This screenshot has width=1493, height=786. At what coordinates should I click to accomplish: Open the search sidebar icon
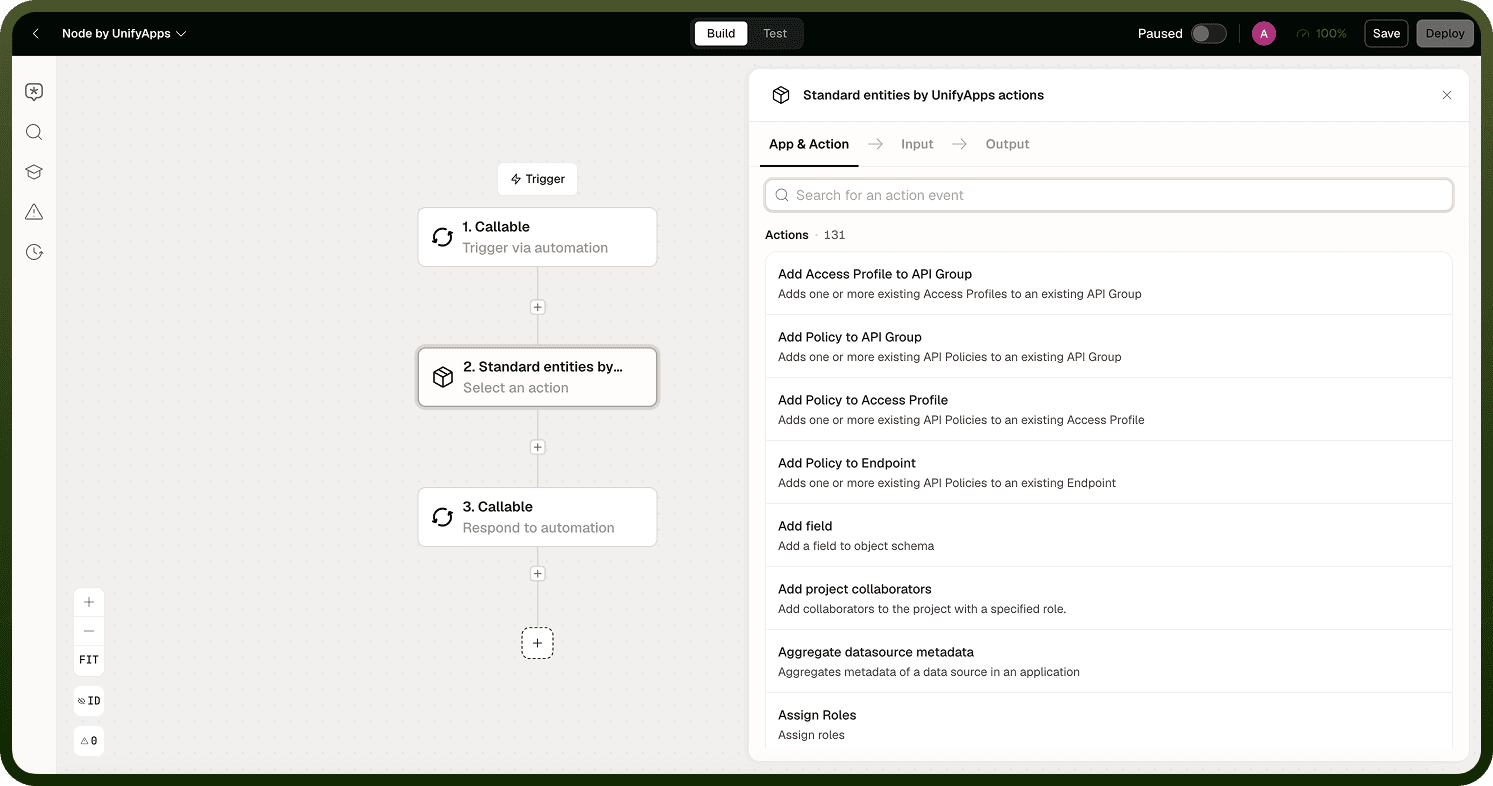point(34,132)
